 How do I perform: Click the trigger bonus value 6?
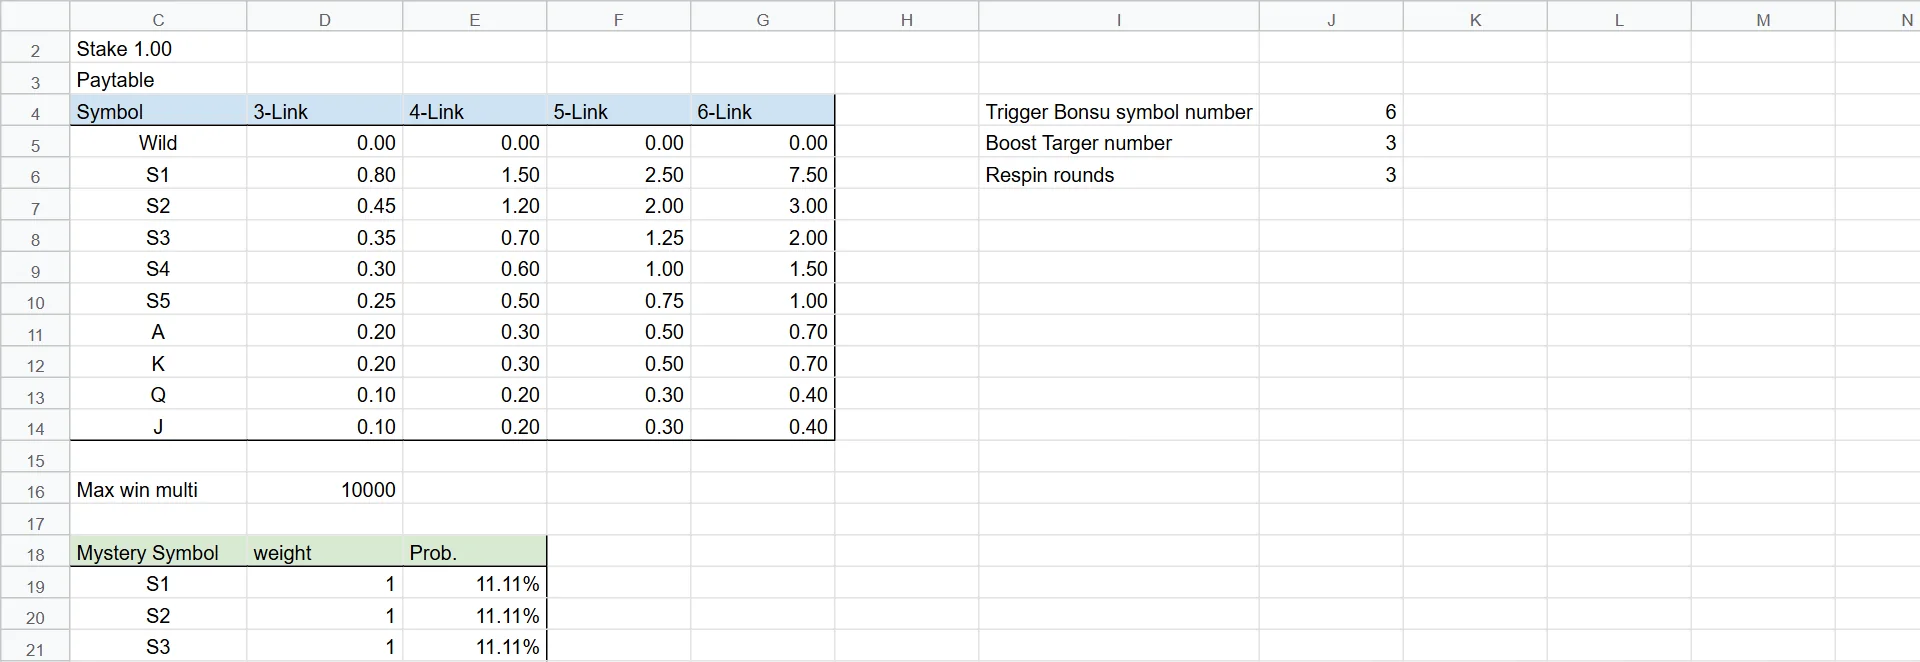(1330, 112)
